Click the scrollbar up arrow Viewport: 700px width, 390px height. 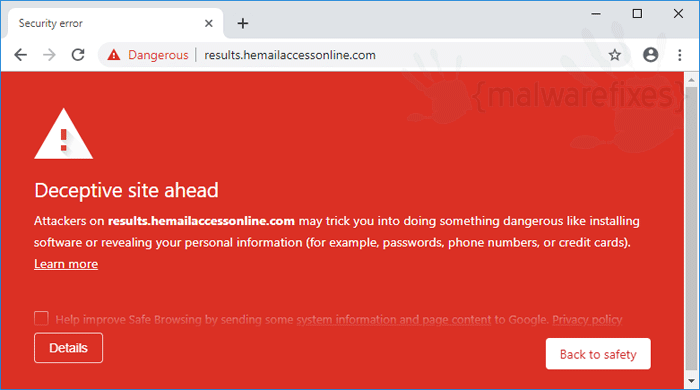click(x=692, y=80)
